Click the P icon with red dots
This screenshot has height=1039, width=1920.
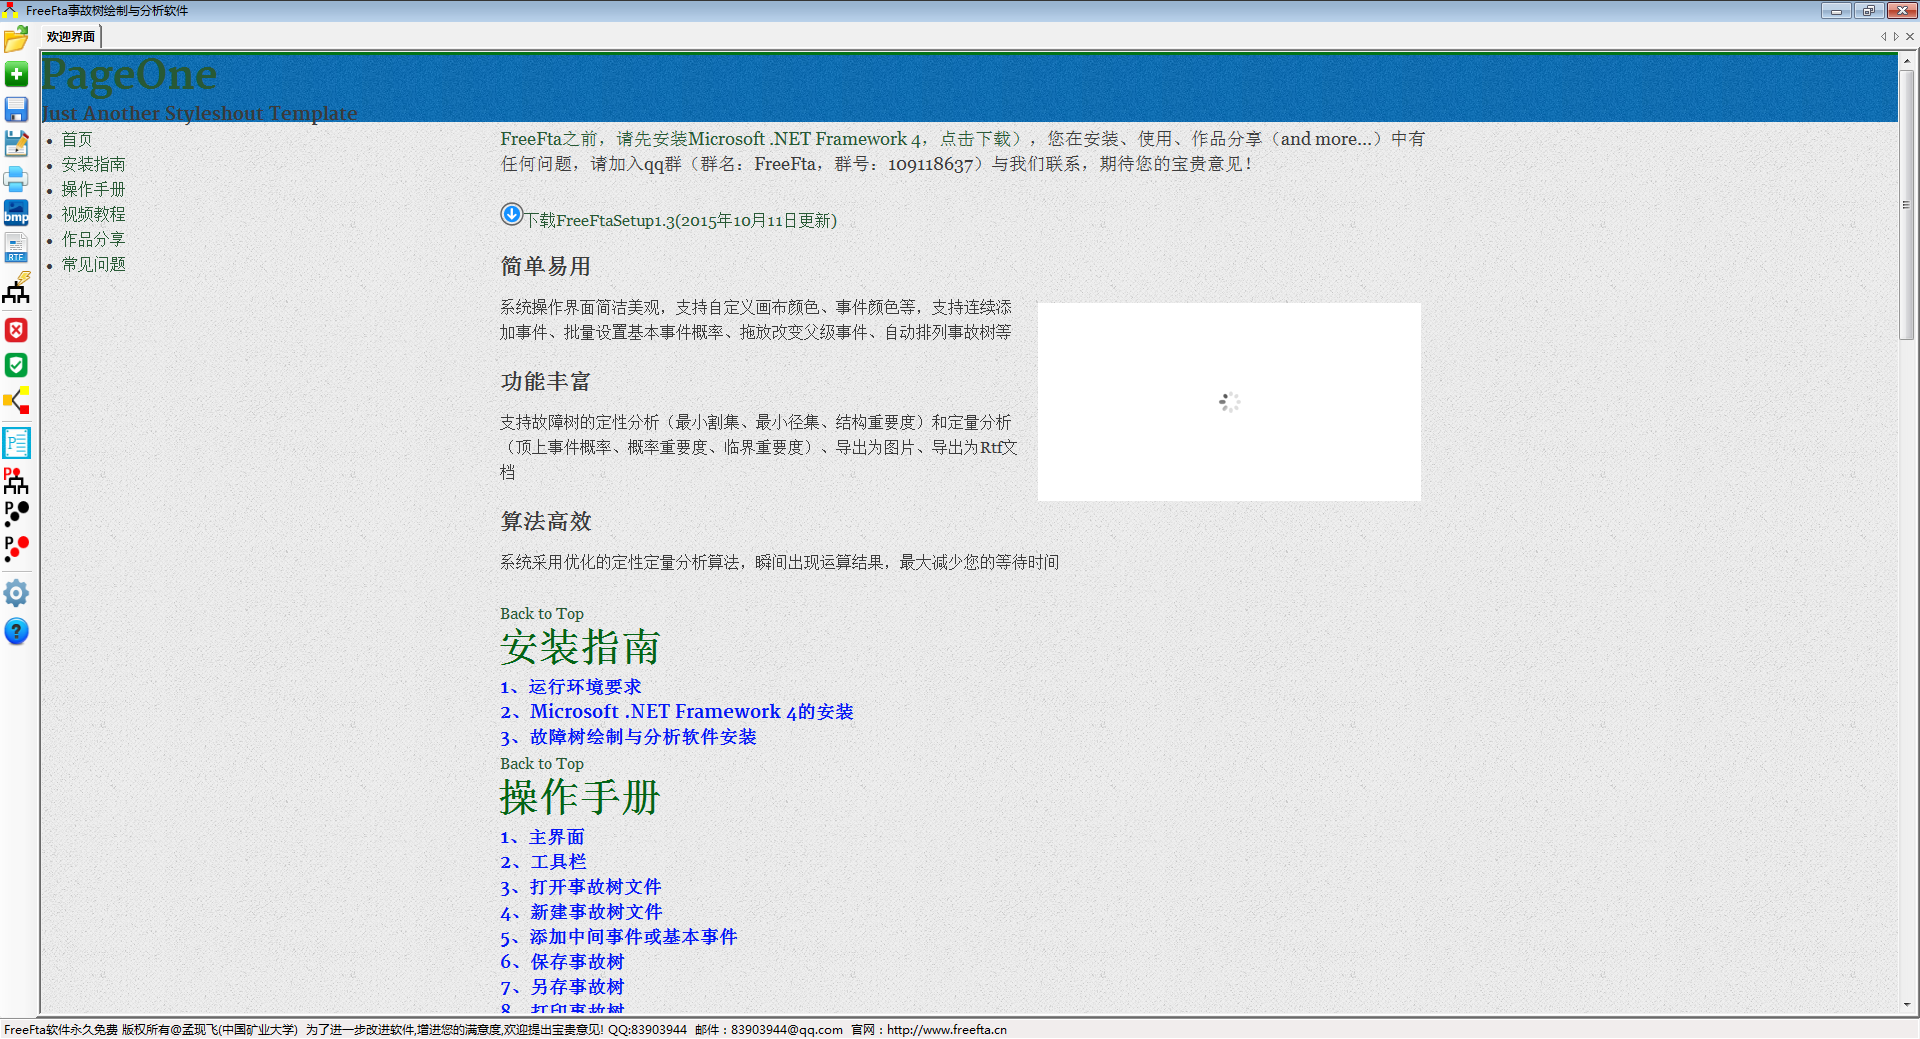[16, 548]
